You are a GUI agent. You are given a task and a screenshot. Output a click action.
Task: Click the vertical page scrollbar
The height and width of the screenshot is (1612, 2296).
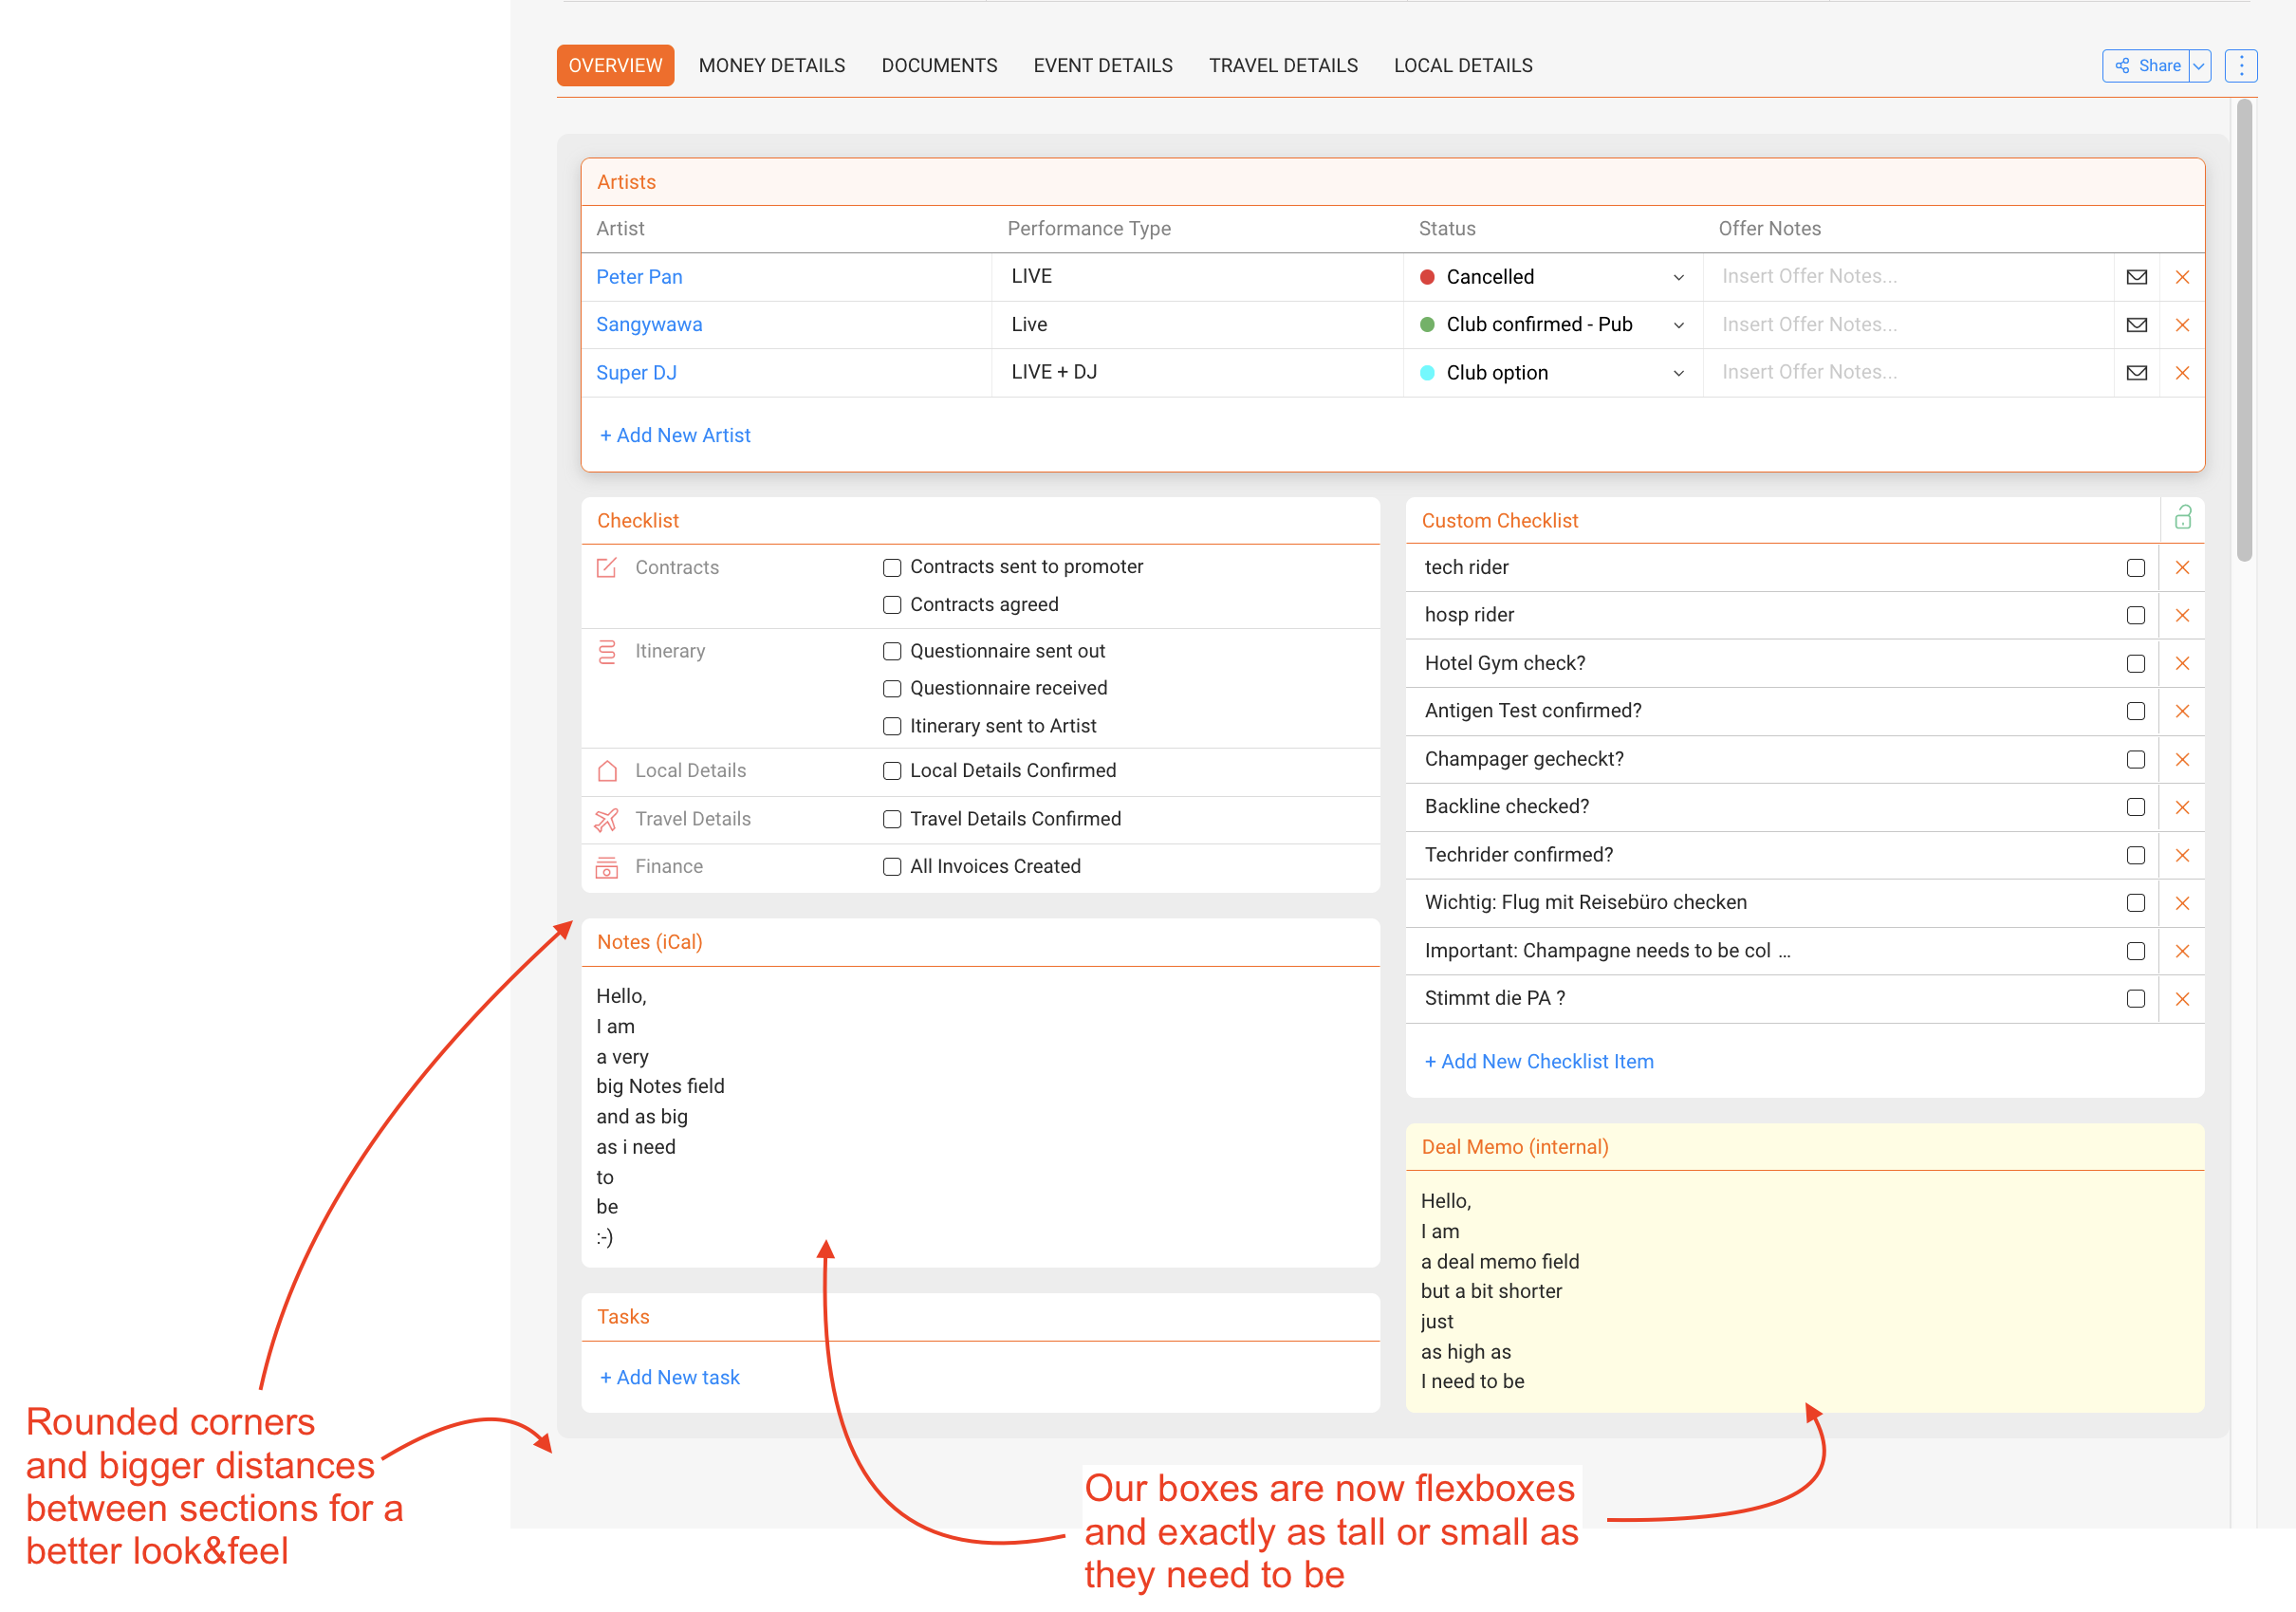click(2244, 330)
